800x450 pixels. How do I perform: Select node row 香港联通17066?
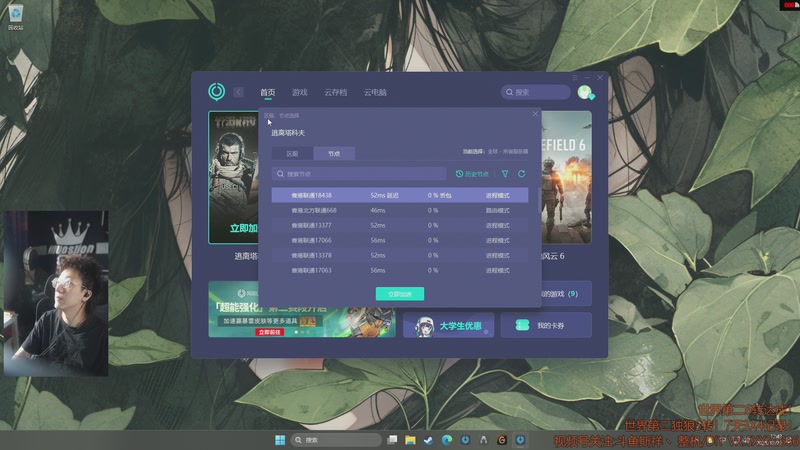399,240
